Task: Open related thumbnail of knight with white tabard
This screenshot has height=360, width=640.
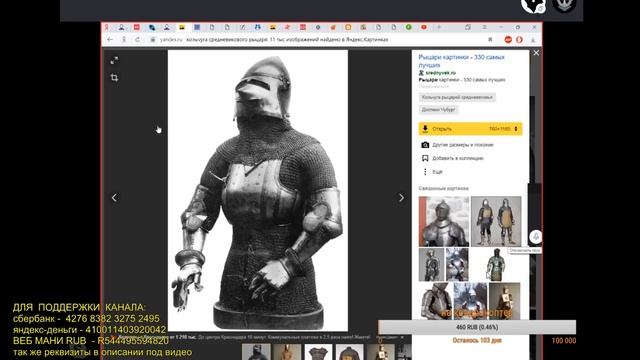Action: pyautogui.click(x=504, y=301)
